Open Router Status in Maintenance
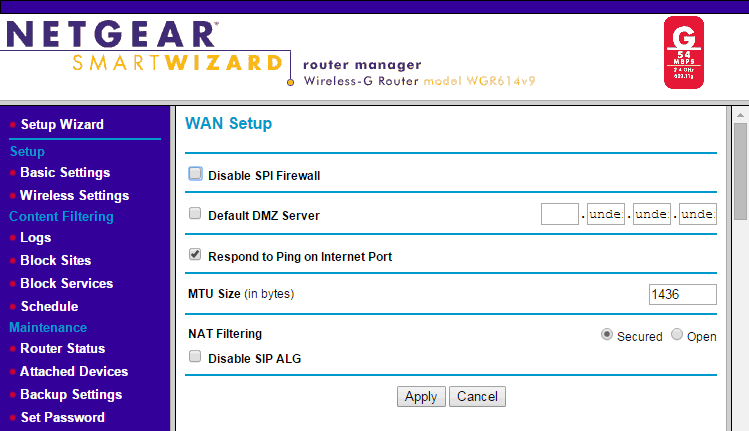The width and height of the screenshot is (749, 431). click(62, 349)
